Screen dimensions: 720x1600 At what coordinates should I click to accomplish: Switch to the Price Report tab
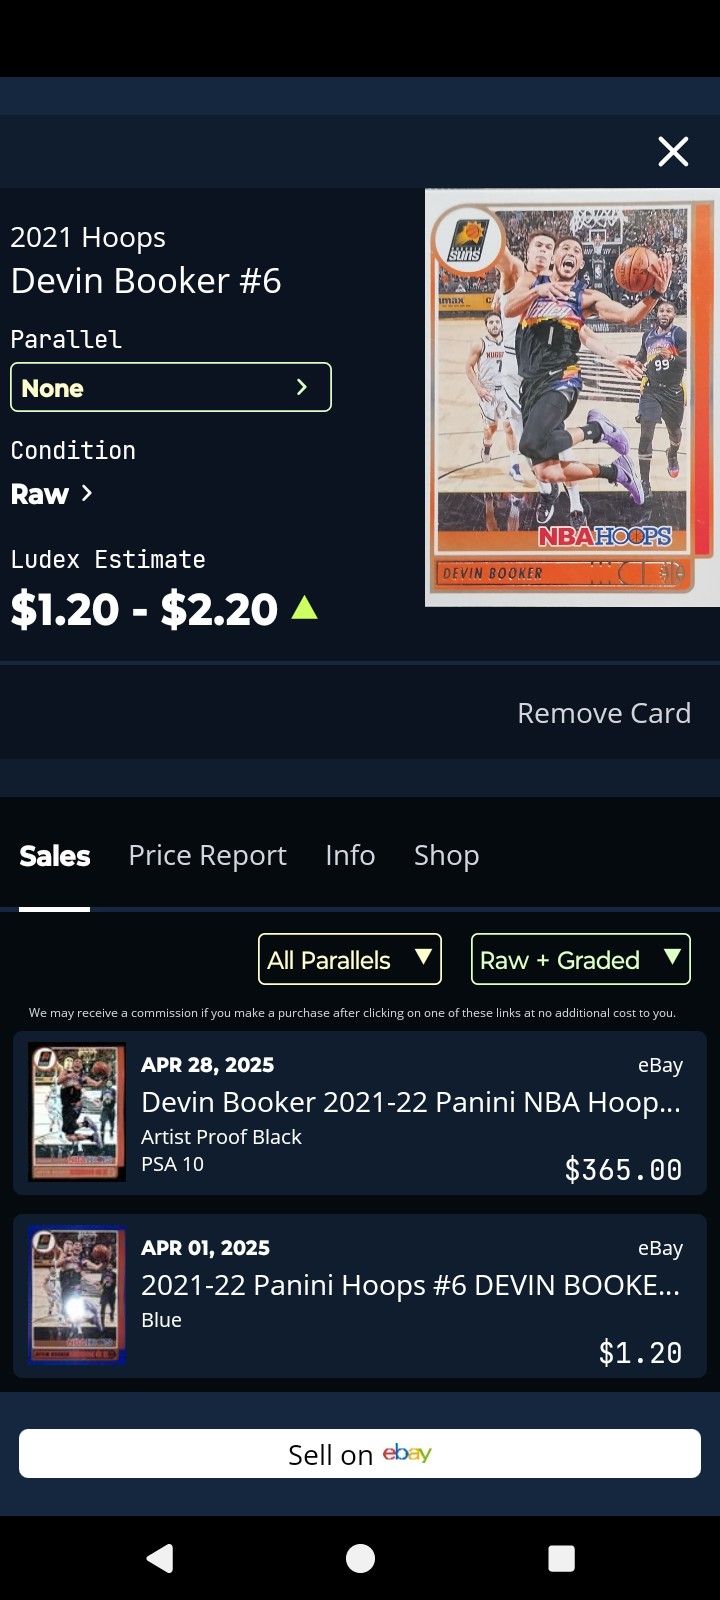[207, 855]
